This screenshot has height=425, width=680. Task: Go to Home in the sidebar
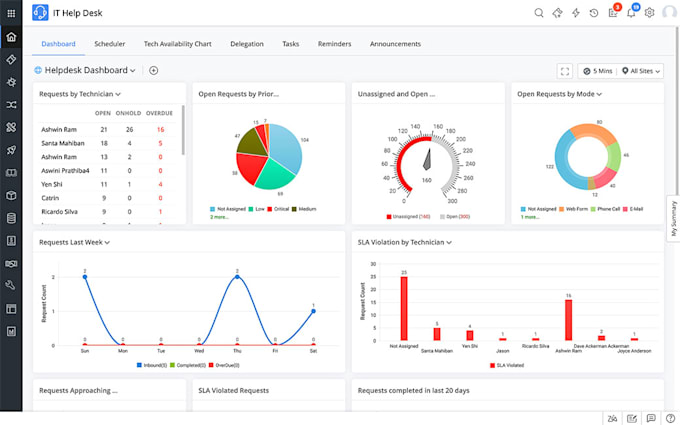pyautogui.click(x=11, y=36)
